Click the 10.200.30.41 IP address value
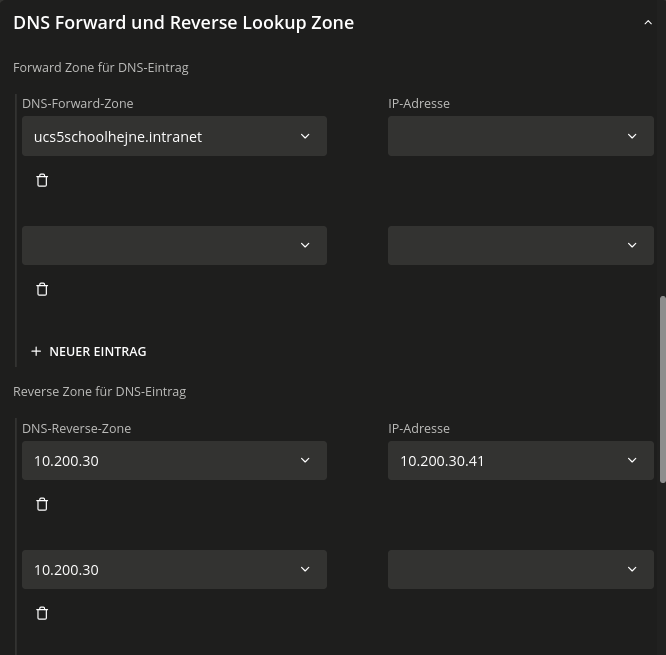Image resolution: width=666 pixels, height=655 pixels. pyautogui.click(x=442, y=461)
